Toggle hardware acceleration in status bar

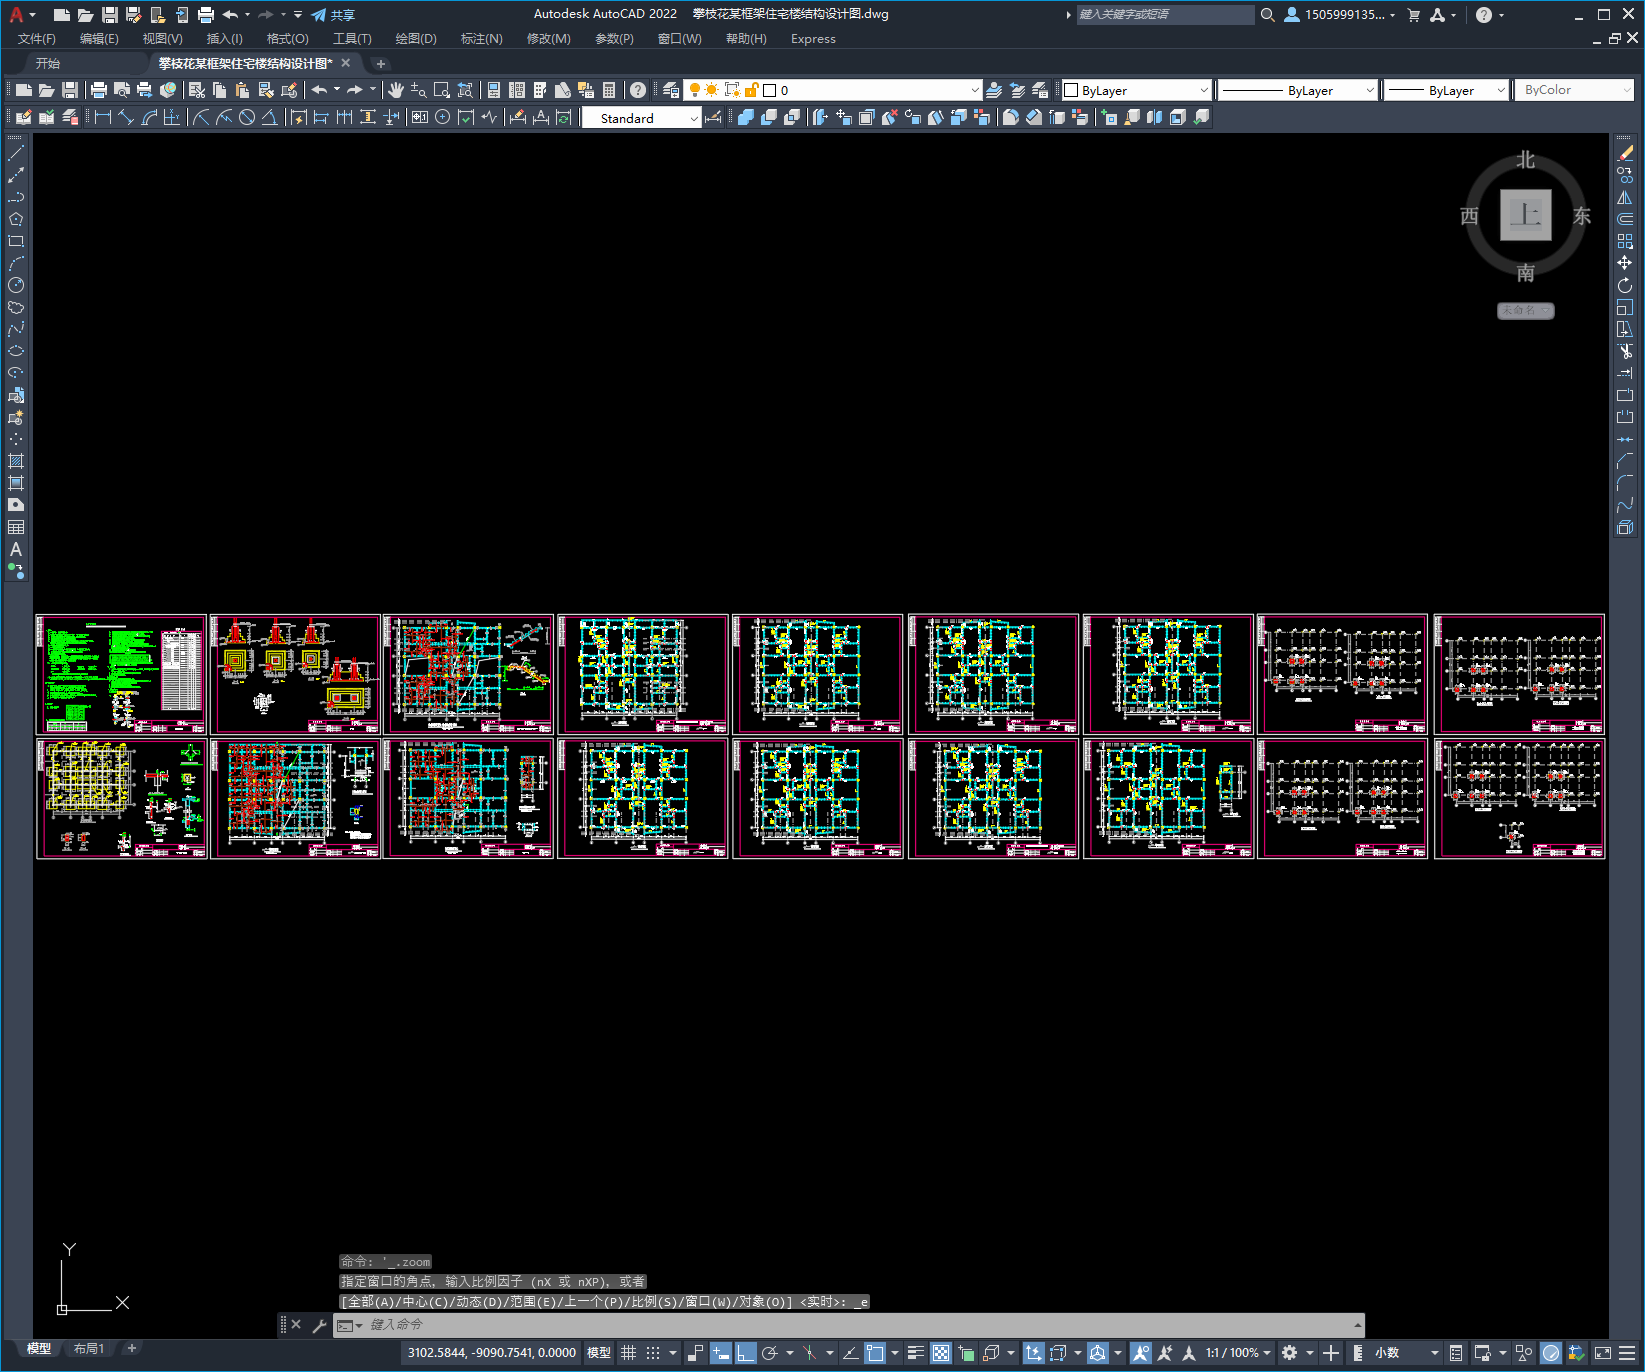tap(1551, 1353)
